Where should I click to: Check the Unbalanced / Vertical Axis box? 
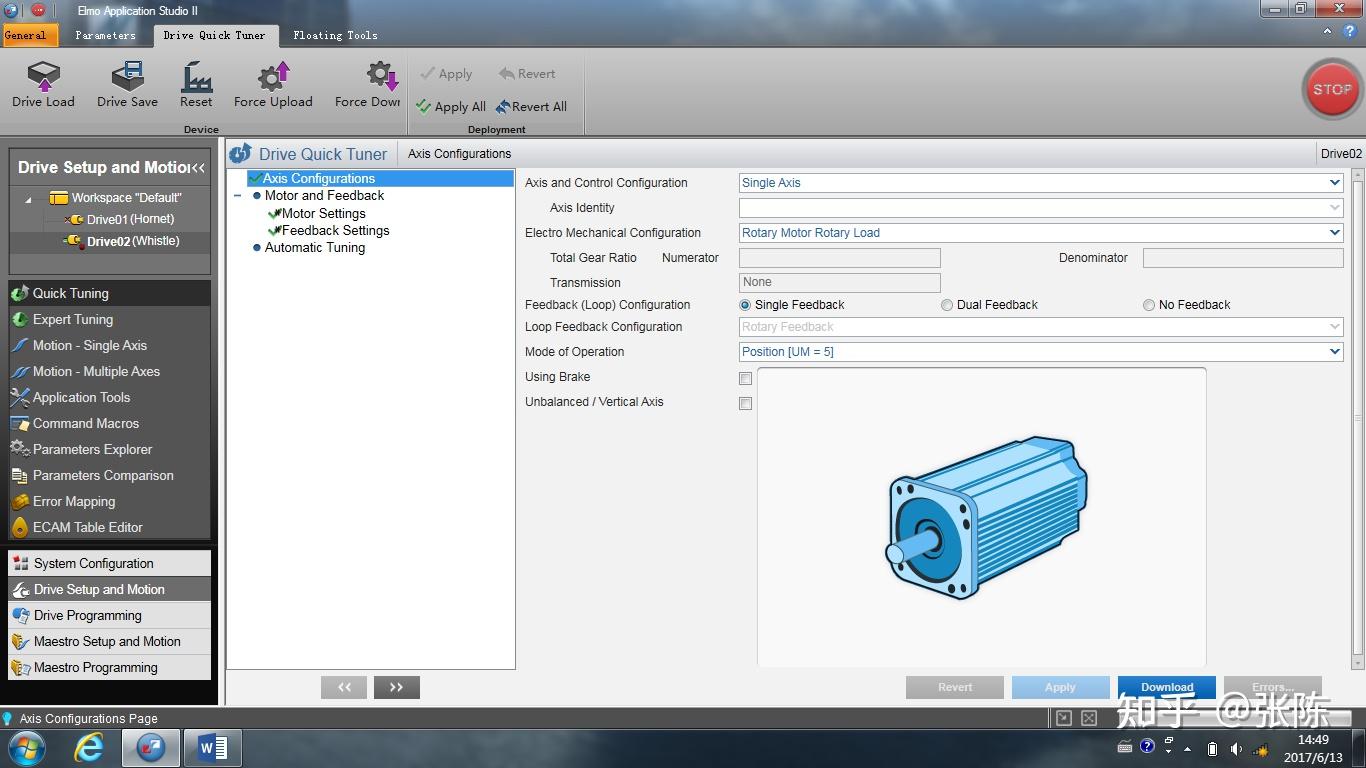tap(745, 403)
